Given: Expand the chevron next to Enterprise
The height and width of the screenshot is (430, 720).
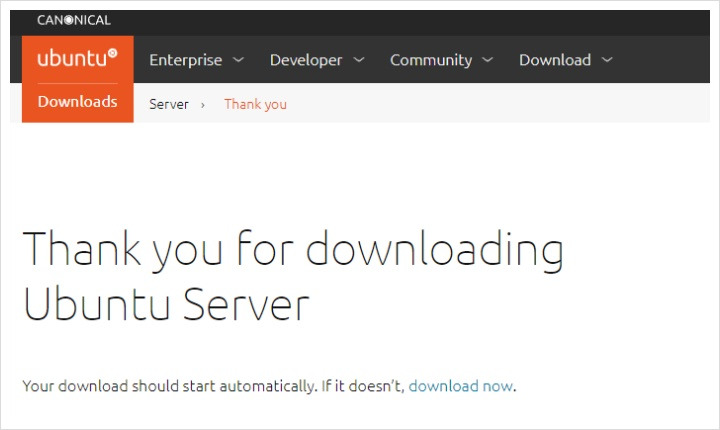Looking at the screenshot, I should click(238, 60).
